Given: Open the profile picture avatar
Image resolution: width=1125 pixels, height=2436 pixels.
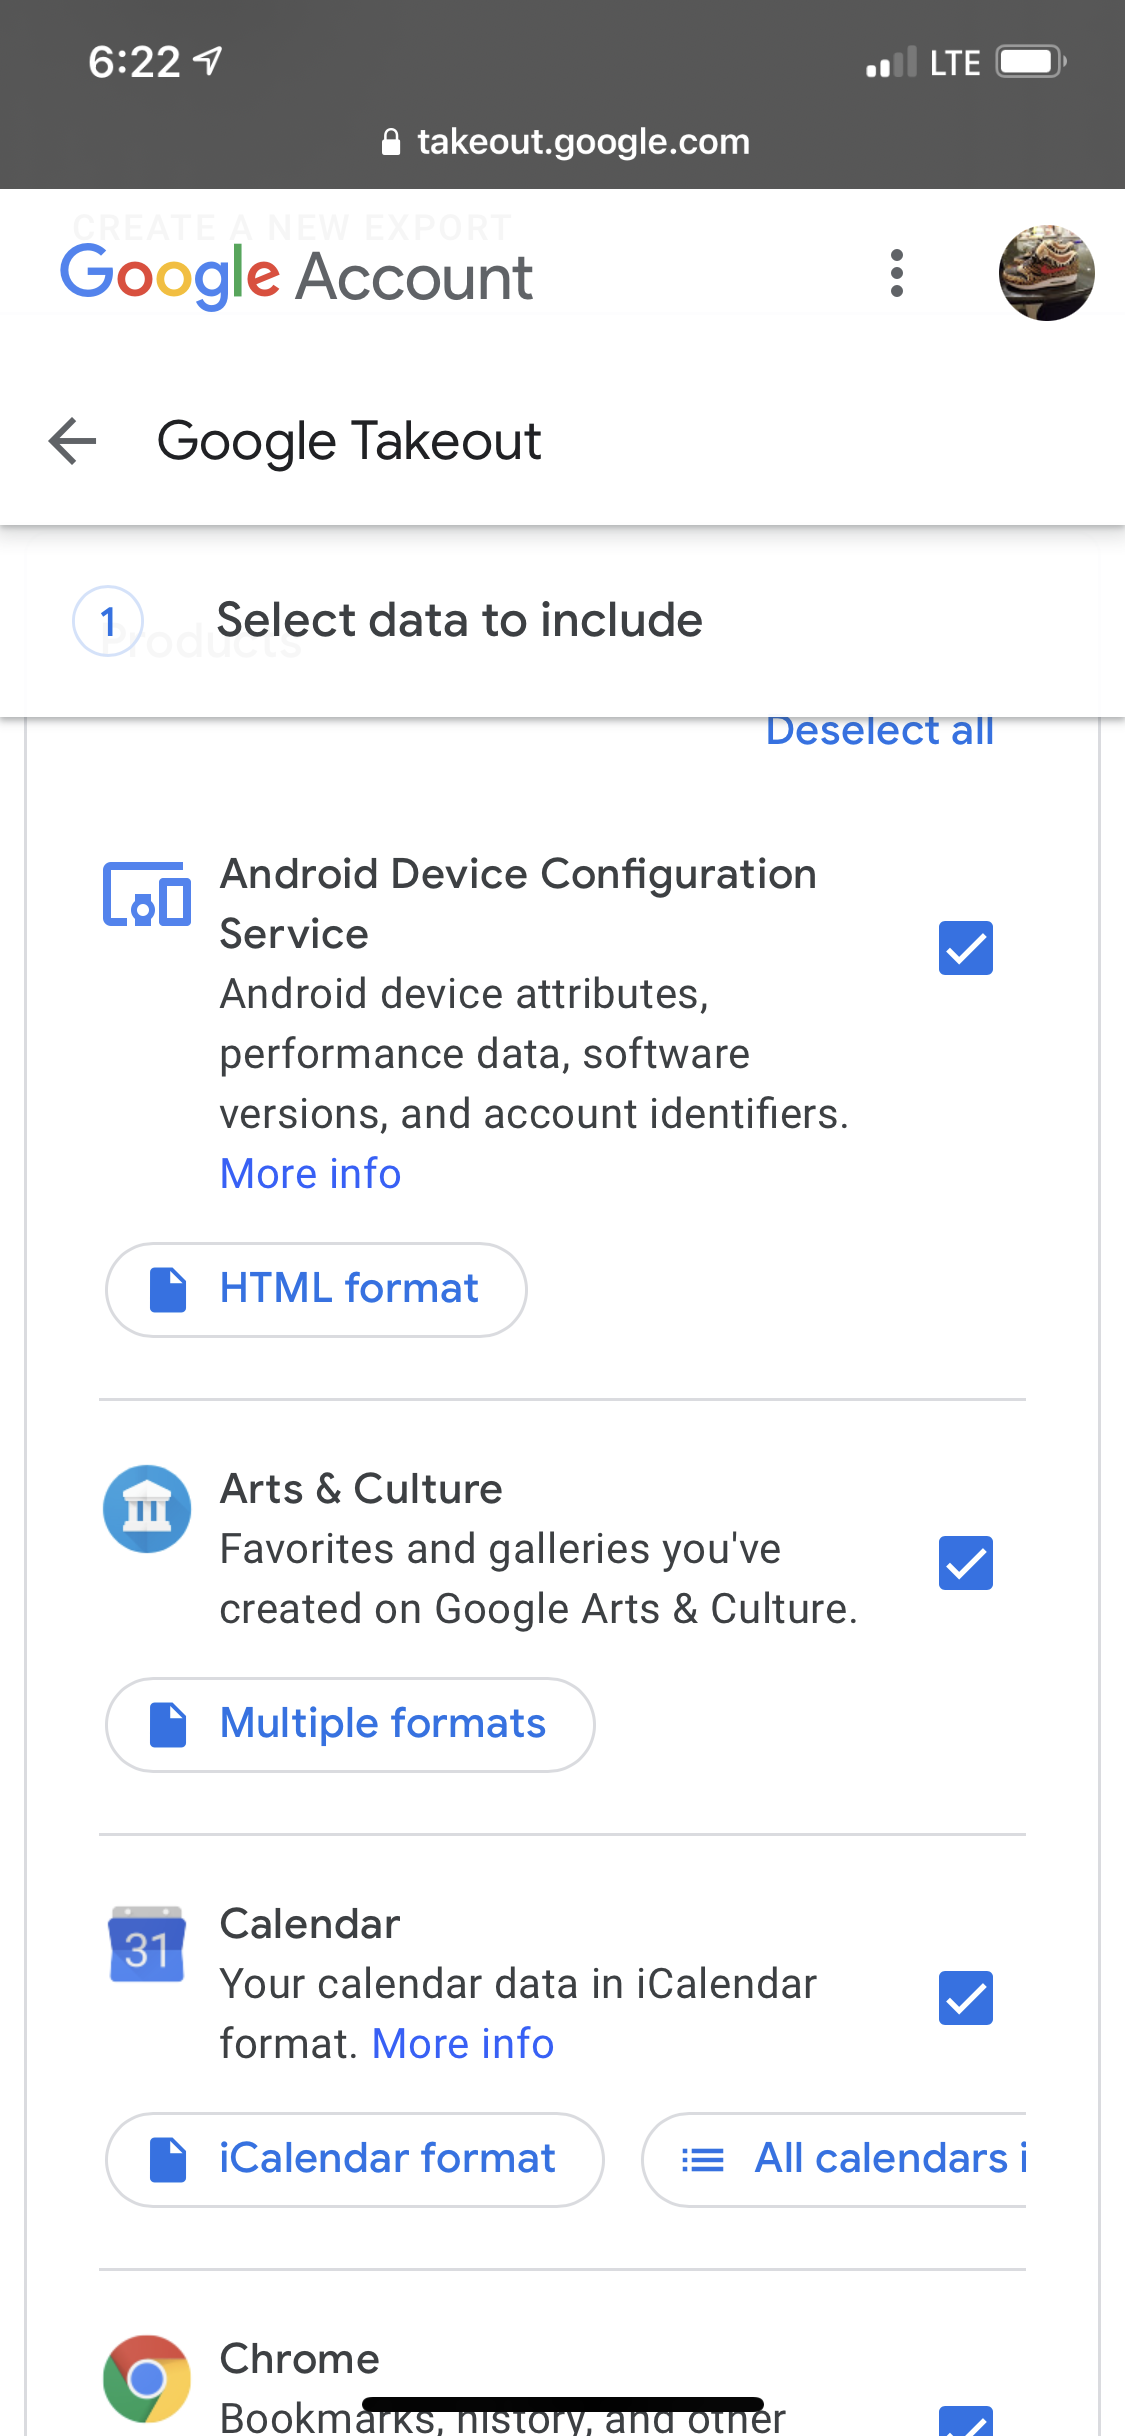Looking at the screenshot, I should 1046,273.
